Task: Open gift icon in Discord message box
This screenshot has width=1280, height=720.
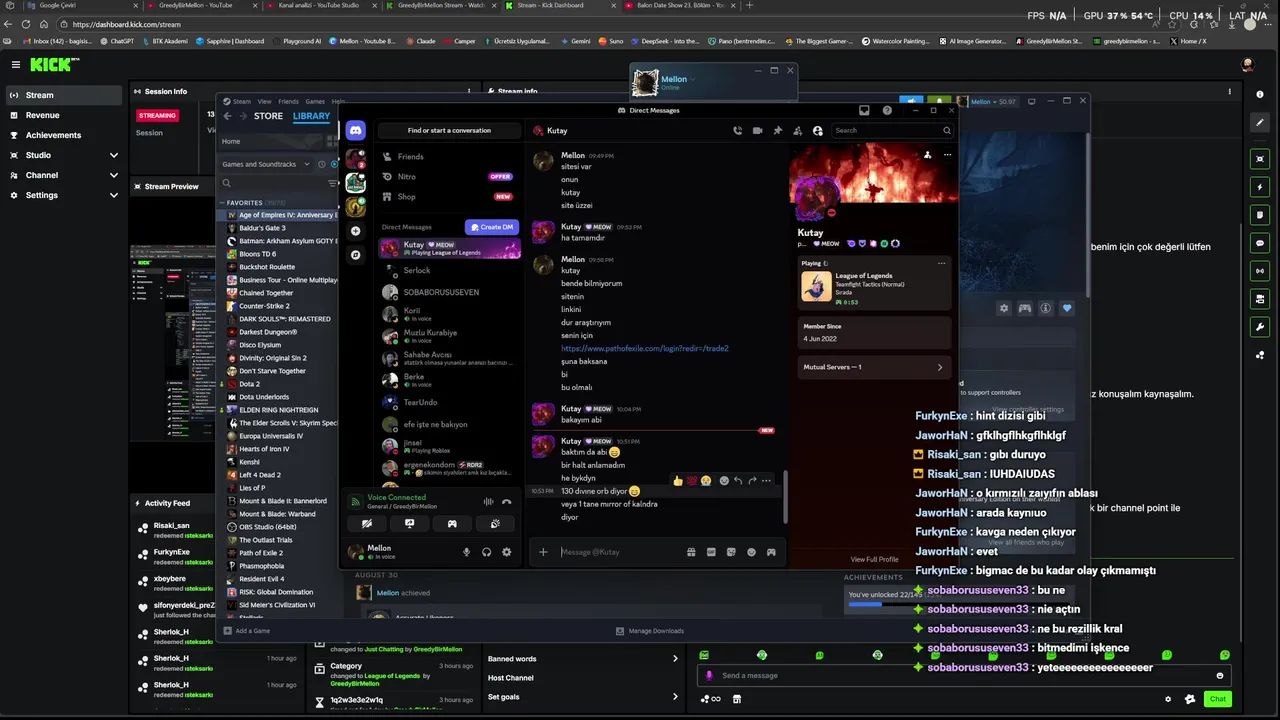Action: pyautogui.click(x=691, y=552)
